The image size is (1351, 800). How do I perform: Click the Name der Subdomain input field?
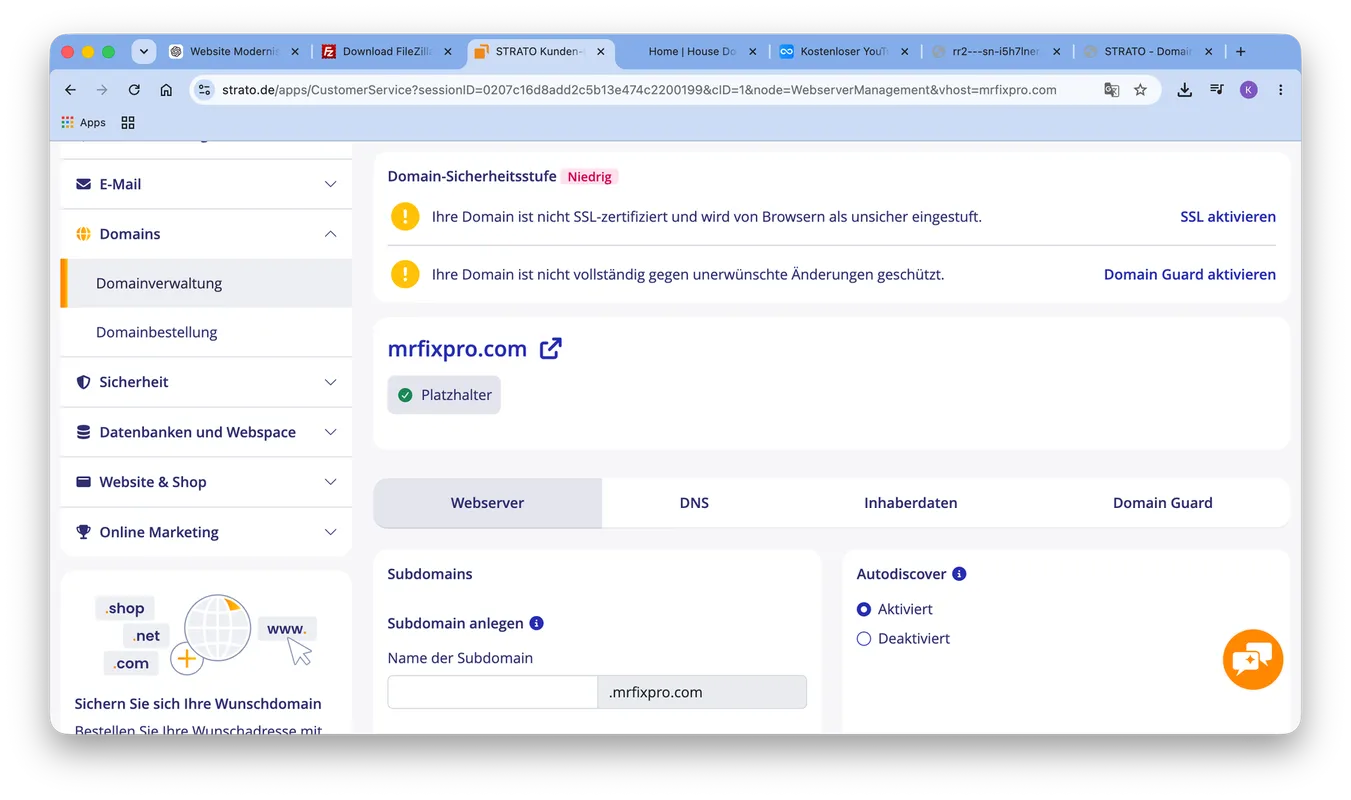[492, 692]
